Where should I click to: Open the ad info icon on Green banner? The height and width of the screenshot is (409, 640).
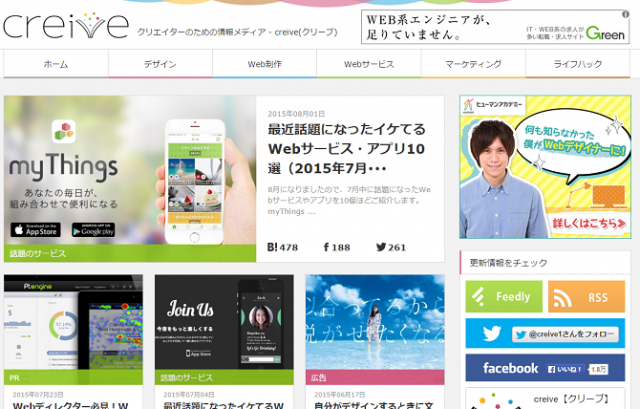point(625,14)
